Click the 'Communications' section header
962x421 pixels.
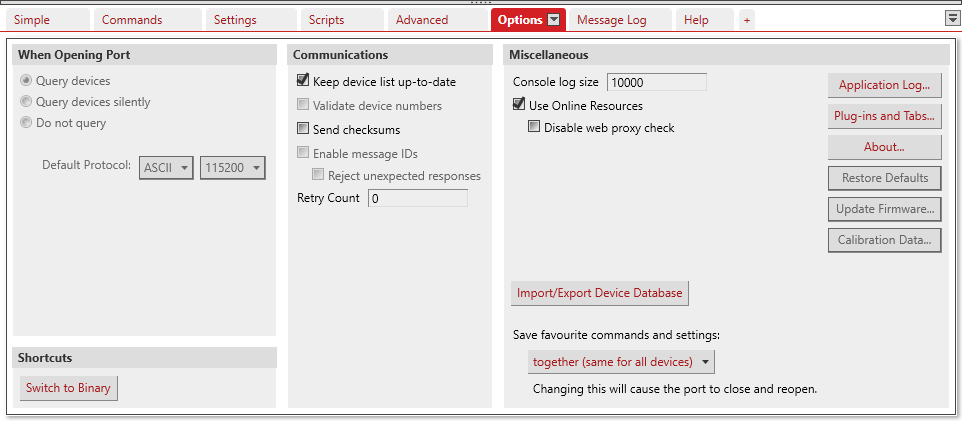tap(390, 55)
